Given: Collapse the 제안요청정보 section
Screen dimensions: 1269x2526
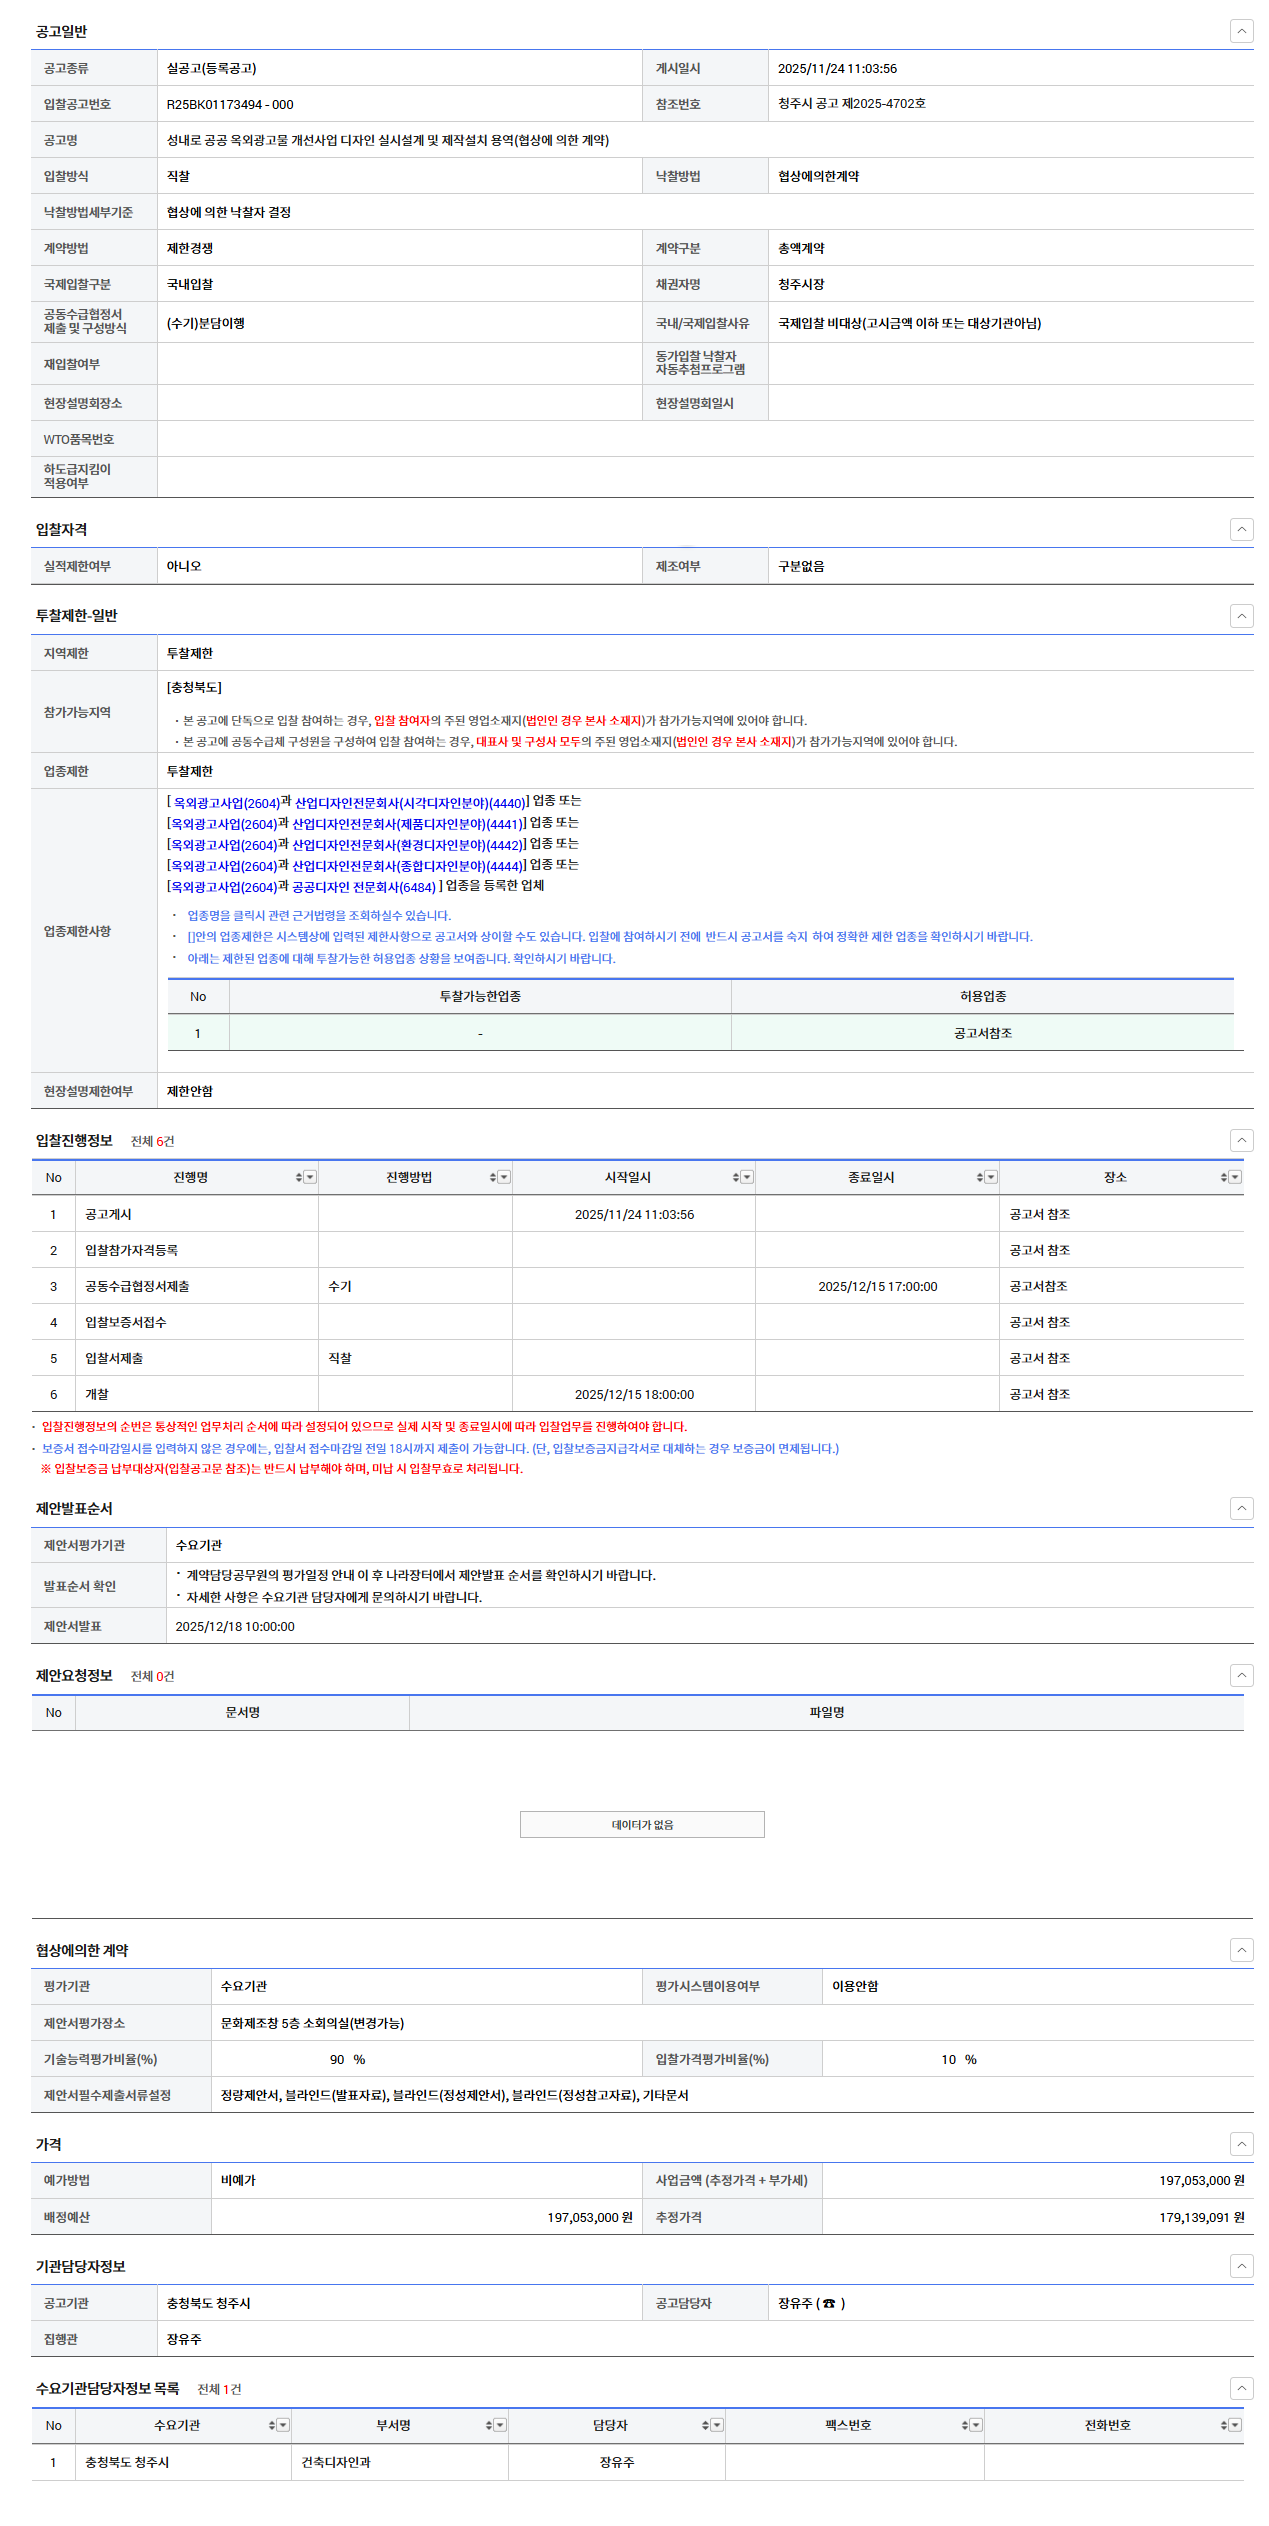Looking at the screenshot, I should 1241,1675.
